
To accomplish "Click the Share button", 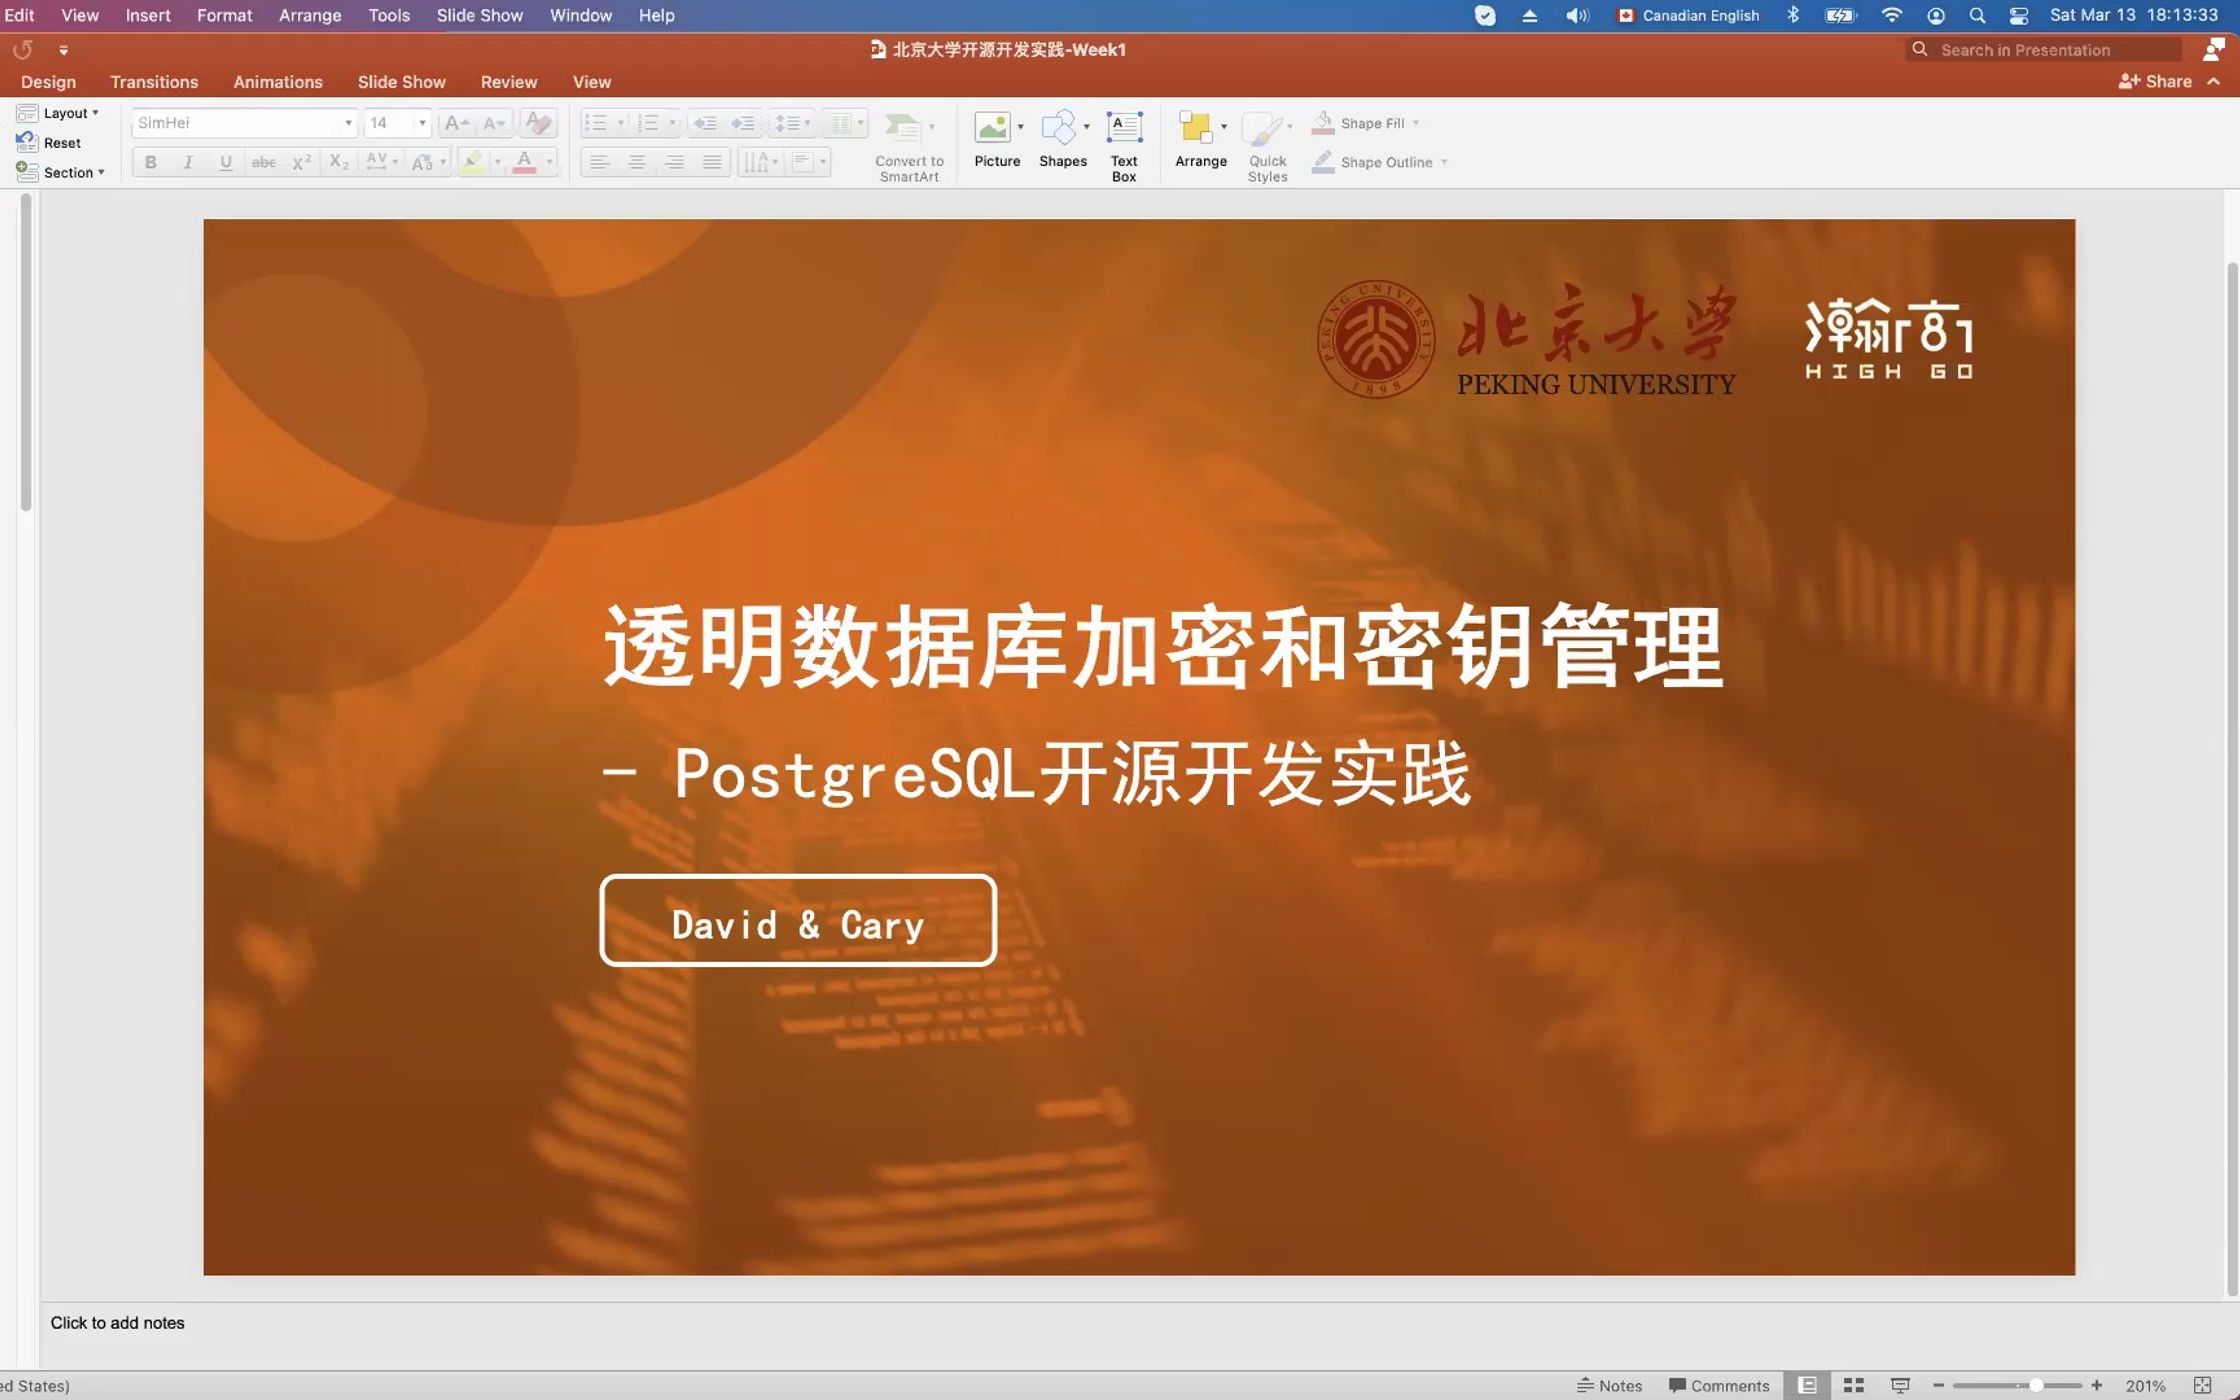I will pyautogui.click(x=2157, y=81).
